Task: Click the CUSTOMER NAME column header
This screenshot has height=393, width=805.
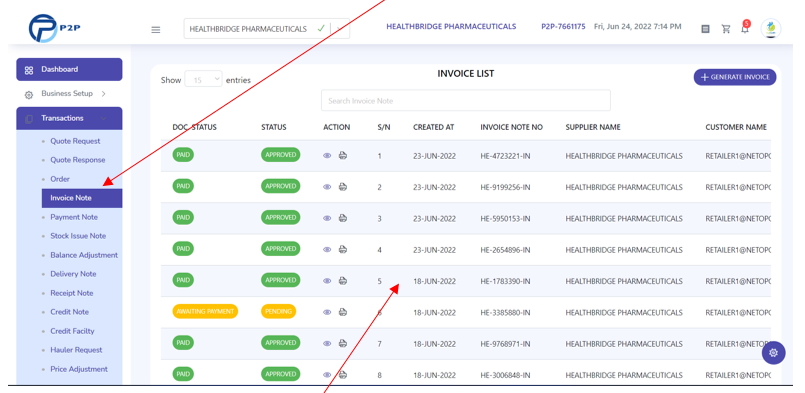Action: (x=736, y=127)
